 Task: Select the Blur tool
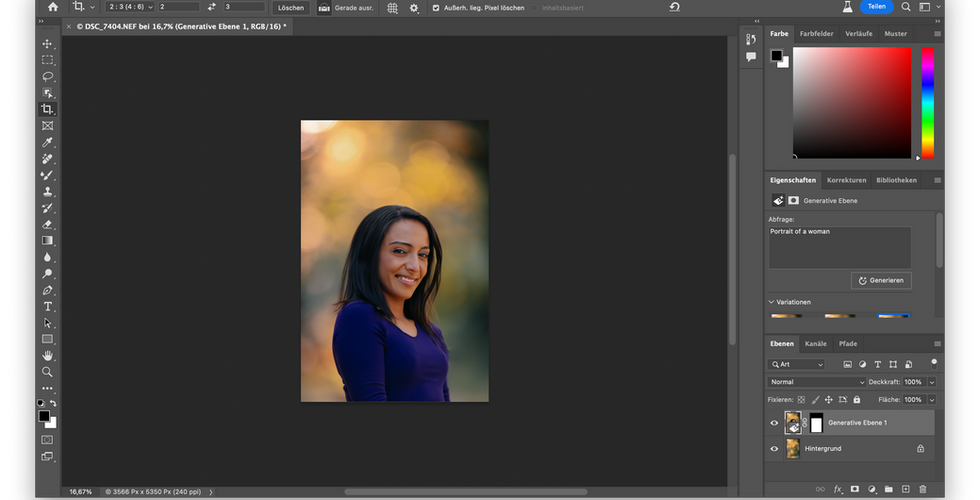pyautogui.click(x=47, y=257)
